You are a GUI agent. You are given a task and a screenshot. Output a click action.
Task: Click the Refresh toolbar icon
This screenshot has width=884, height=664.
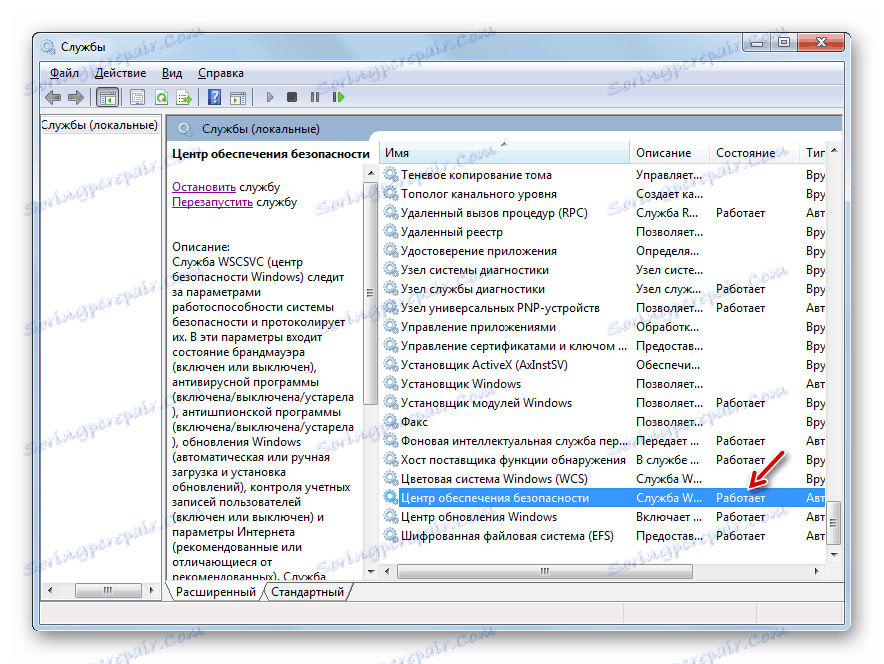pyautogui.click(x=161, y=98)
